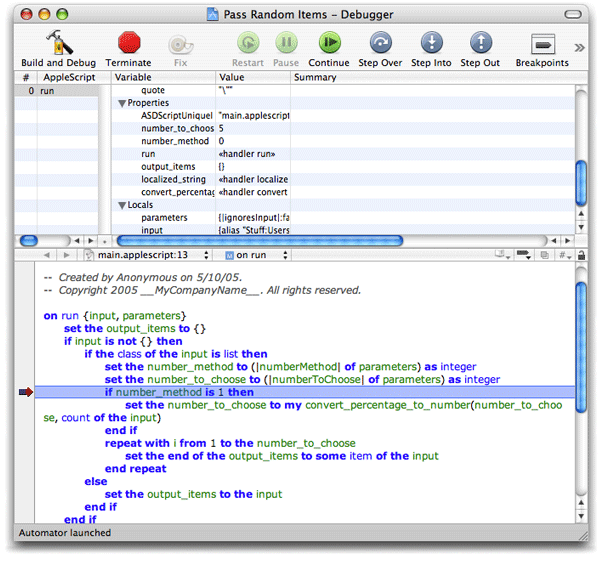The width and height of the screenshot is (603, 563).
Task: Click the Value column header
Action: click(x=253, y=77)
